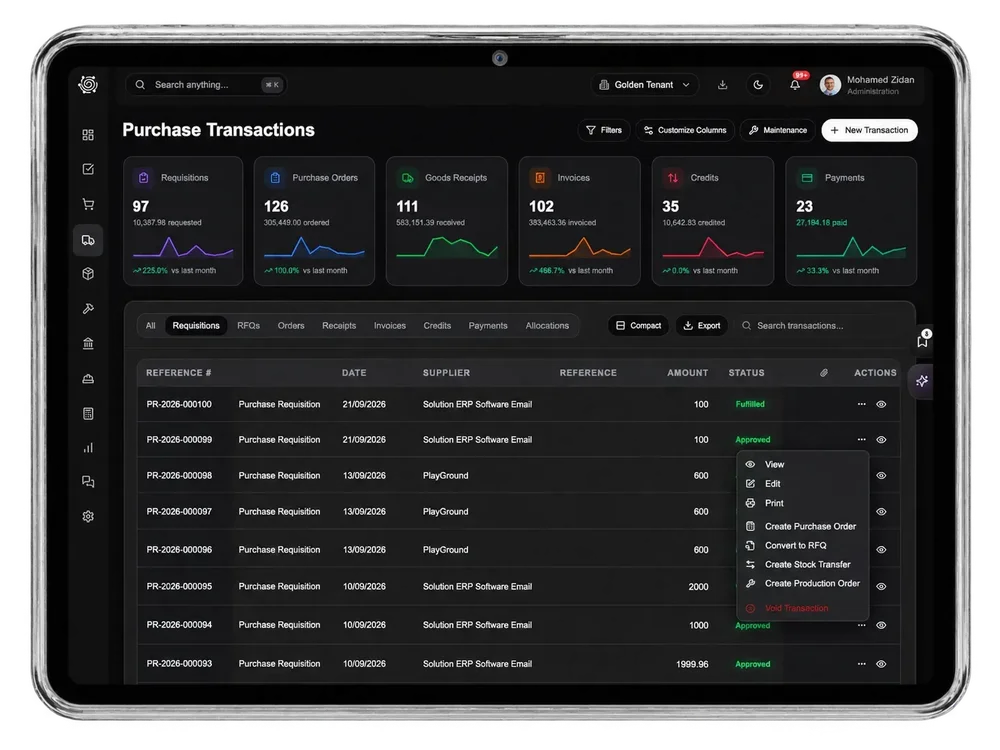Click the attachment paperclip column header

click(x=824, y=373)
